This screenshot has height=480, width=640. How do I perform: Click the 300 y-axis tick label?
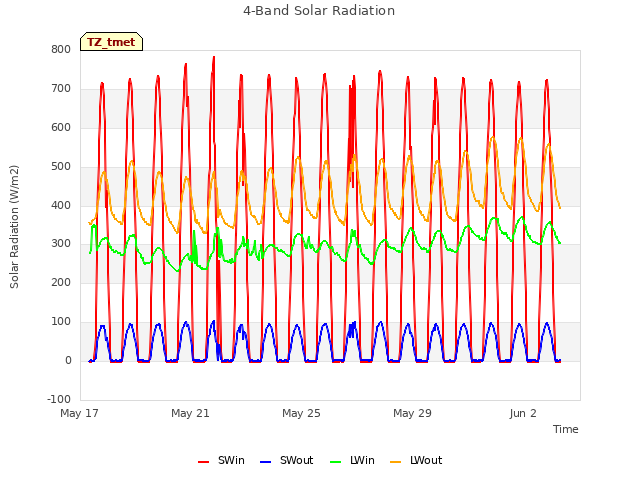pos(61,244)
